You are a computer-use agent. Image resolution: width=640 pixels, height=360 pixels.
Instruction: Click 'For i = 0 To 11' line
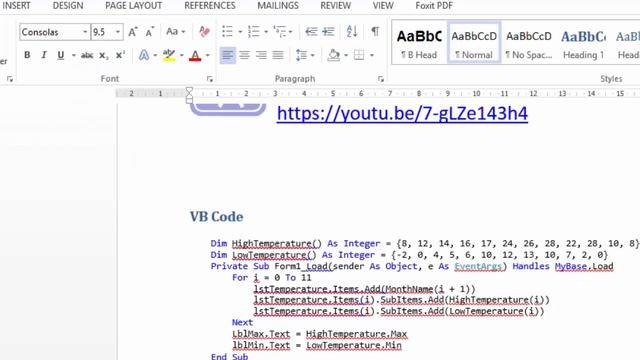tap(271, 278)
